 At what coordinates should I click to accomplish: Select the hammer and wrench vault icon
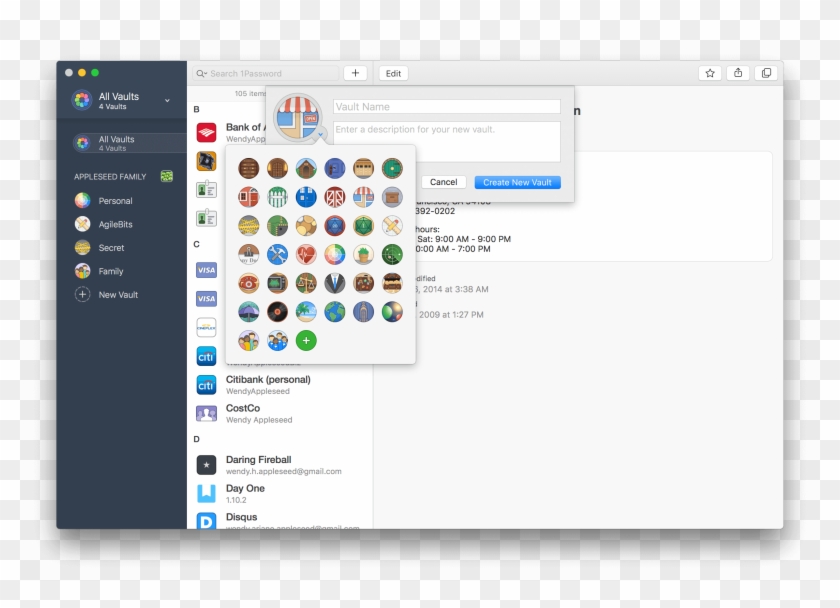click(x=278, y=254)
